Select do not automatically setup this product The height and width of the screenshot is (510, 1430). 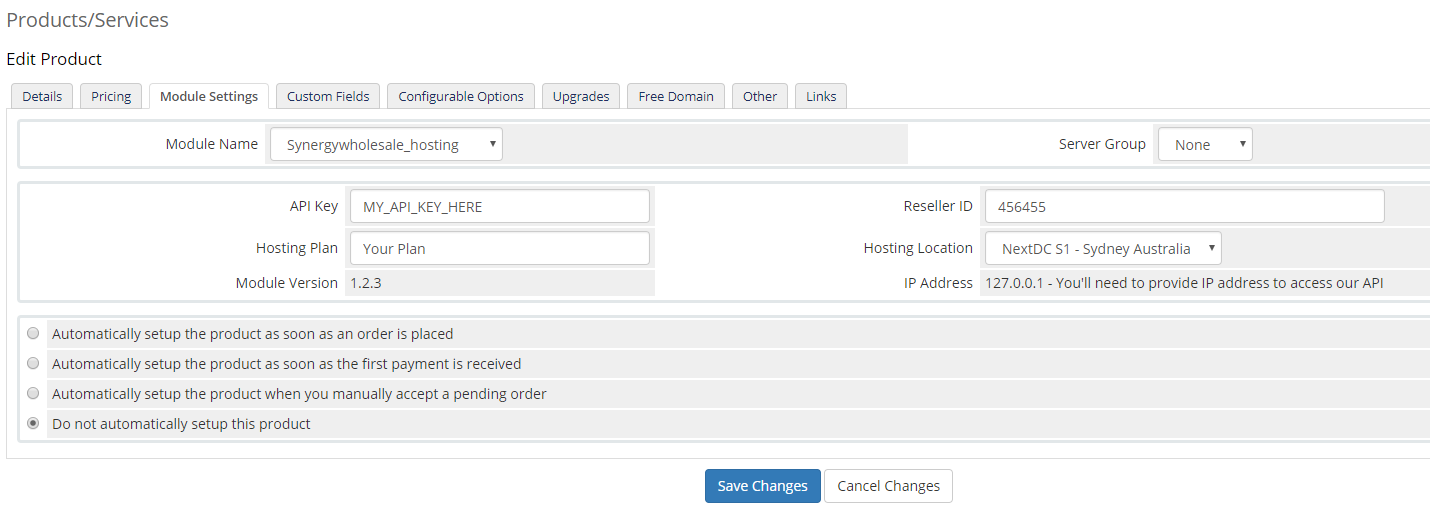click(33, 423)
